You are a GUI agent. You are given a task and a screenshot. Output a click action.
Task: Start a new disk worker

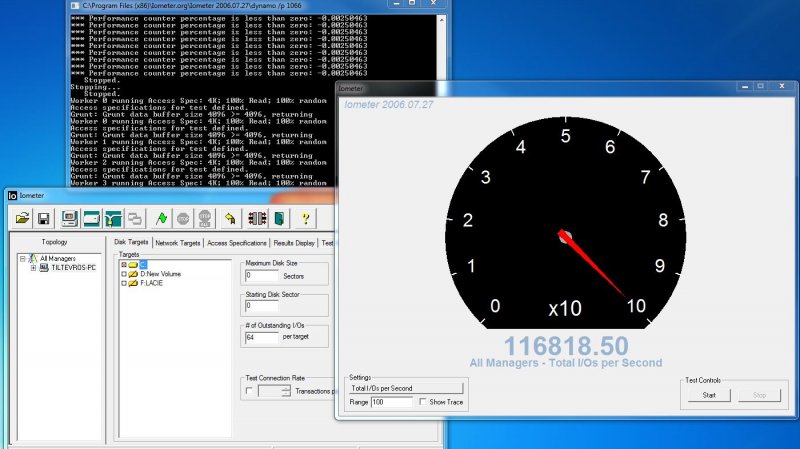point(91,219)
